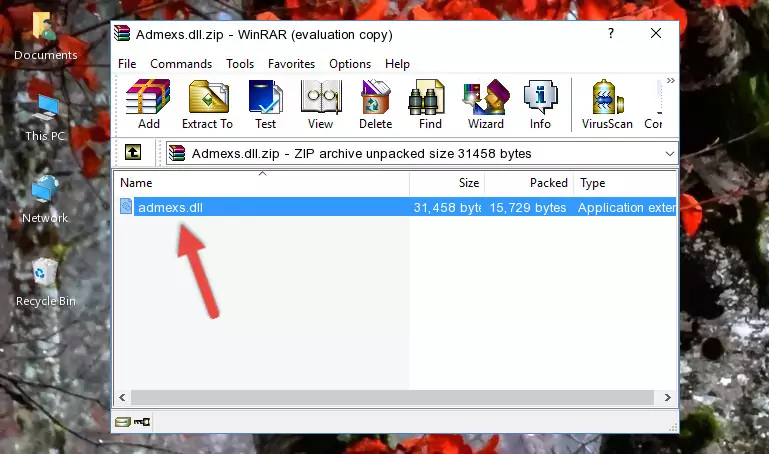Click the horizontal scrollbar left arrow

click(x=123, y=397)
